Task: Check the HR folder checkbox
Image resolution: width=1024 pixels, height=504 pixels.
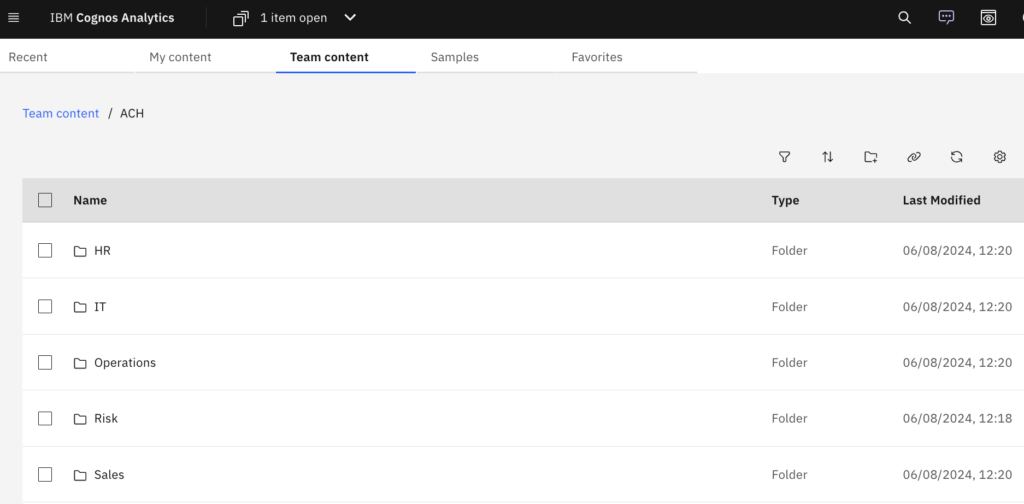Action: coord(45,251)
